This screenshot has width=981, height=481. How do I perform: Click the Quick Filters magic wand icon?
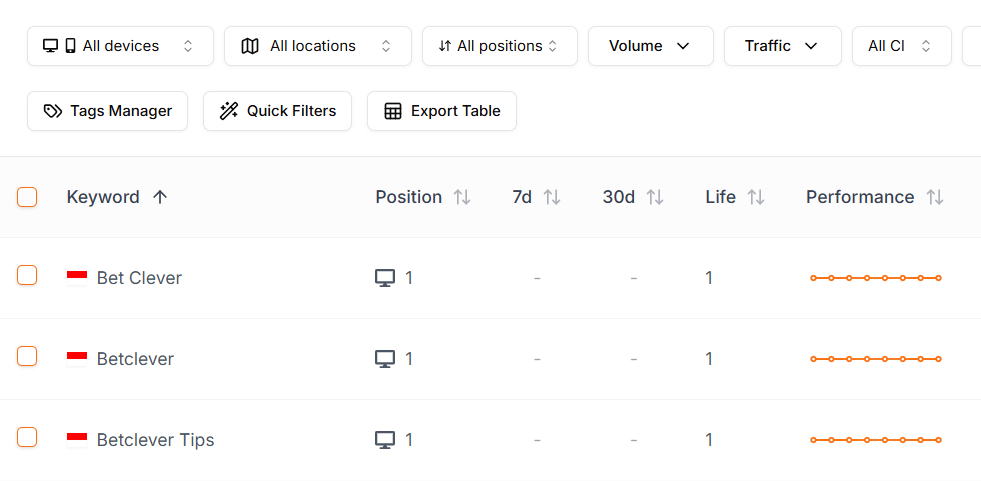tap(229, 111)
